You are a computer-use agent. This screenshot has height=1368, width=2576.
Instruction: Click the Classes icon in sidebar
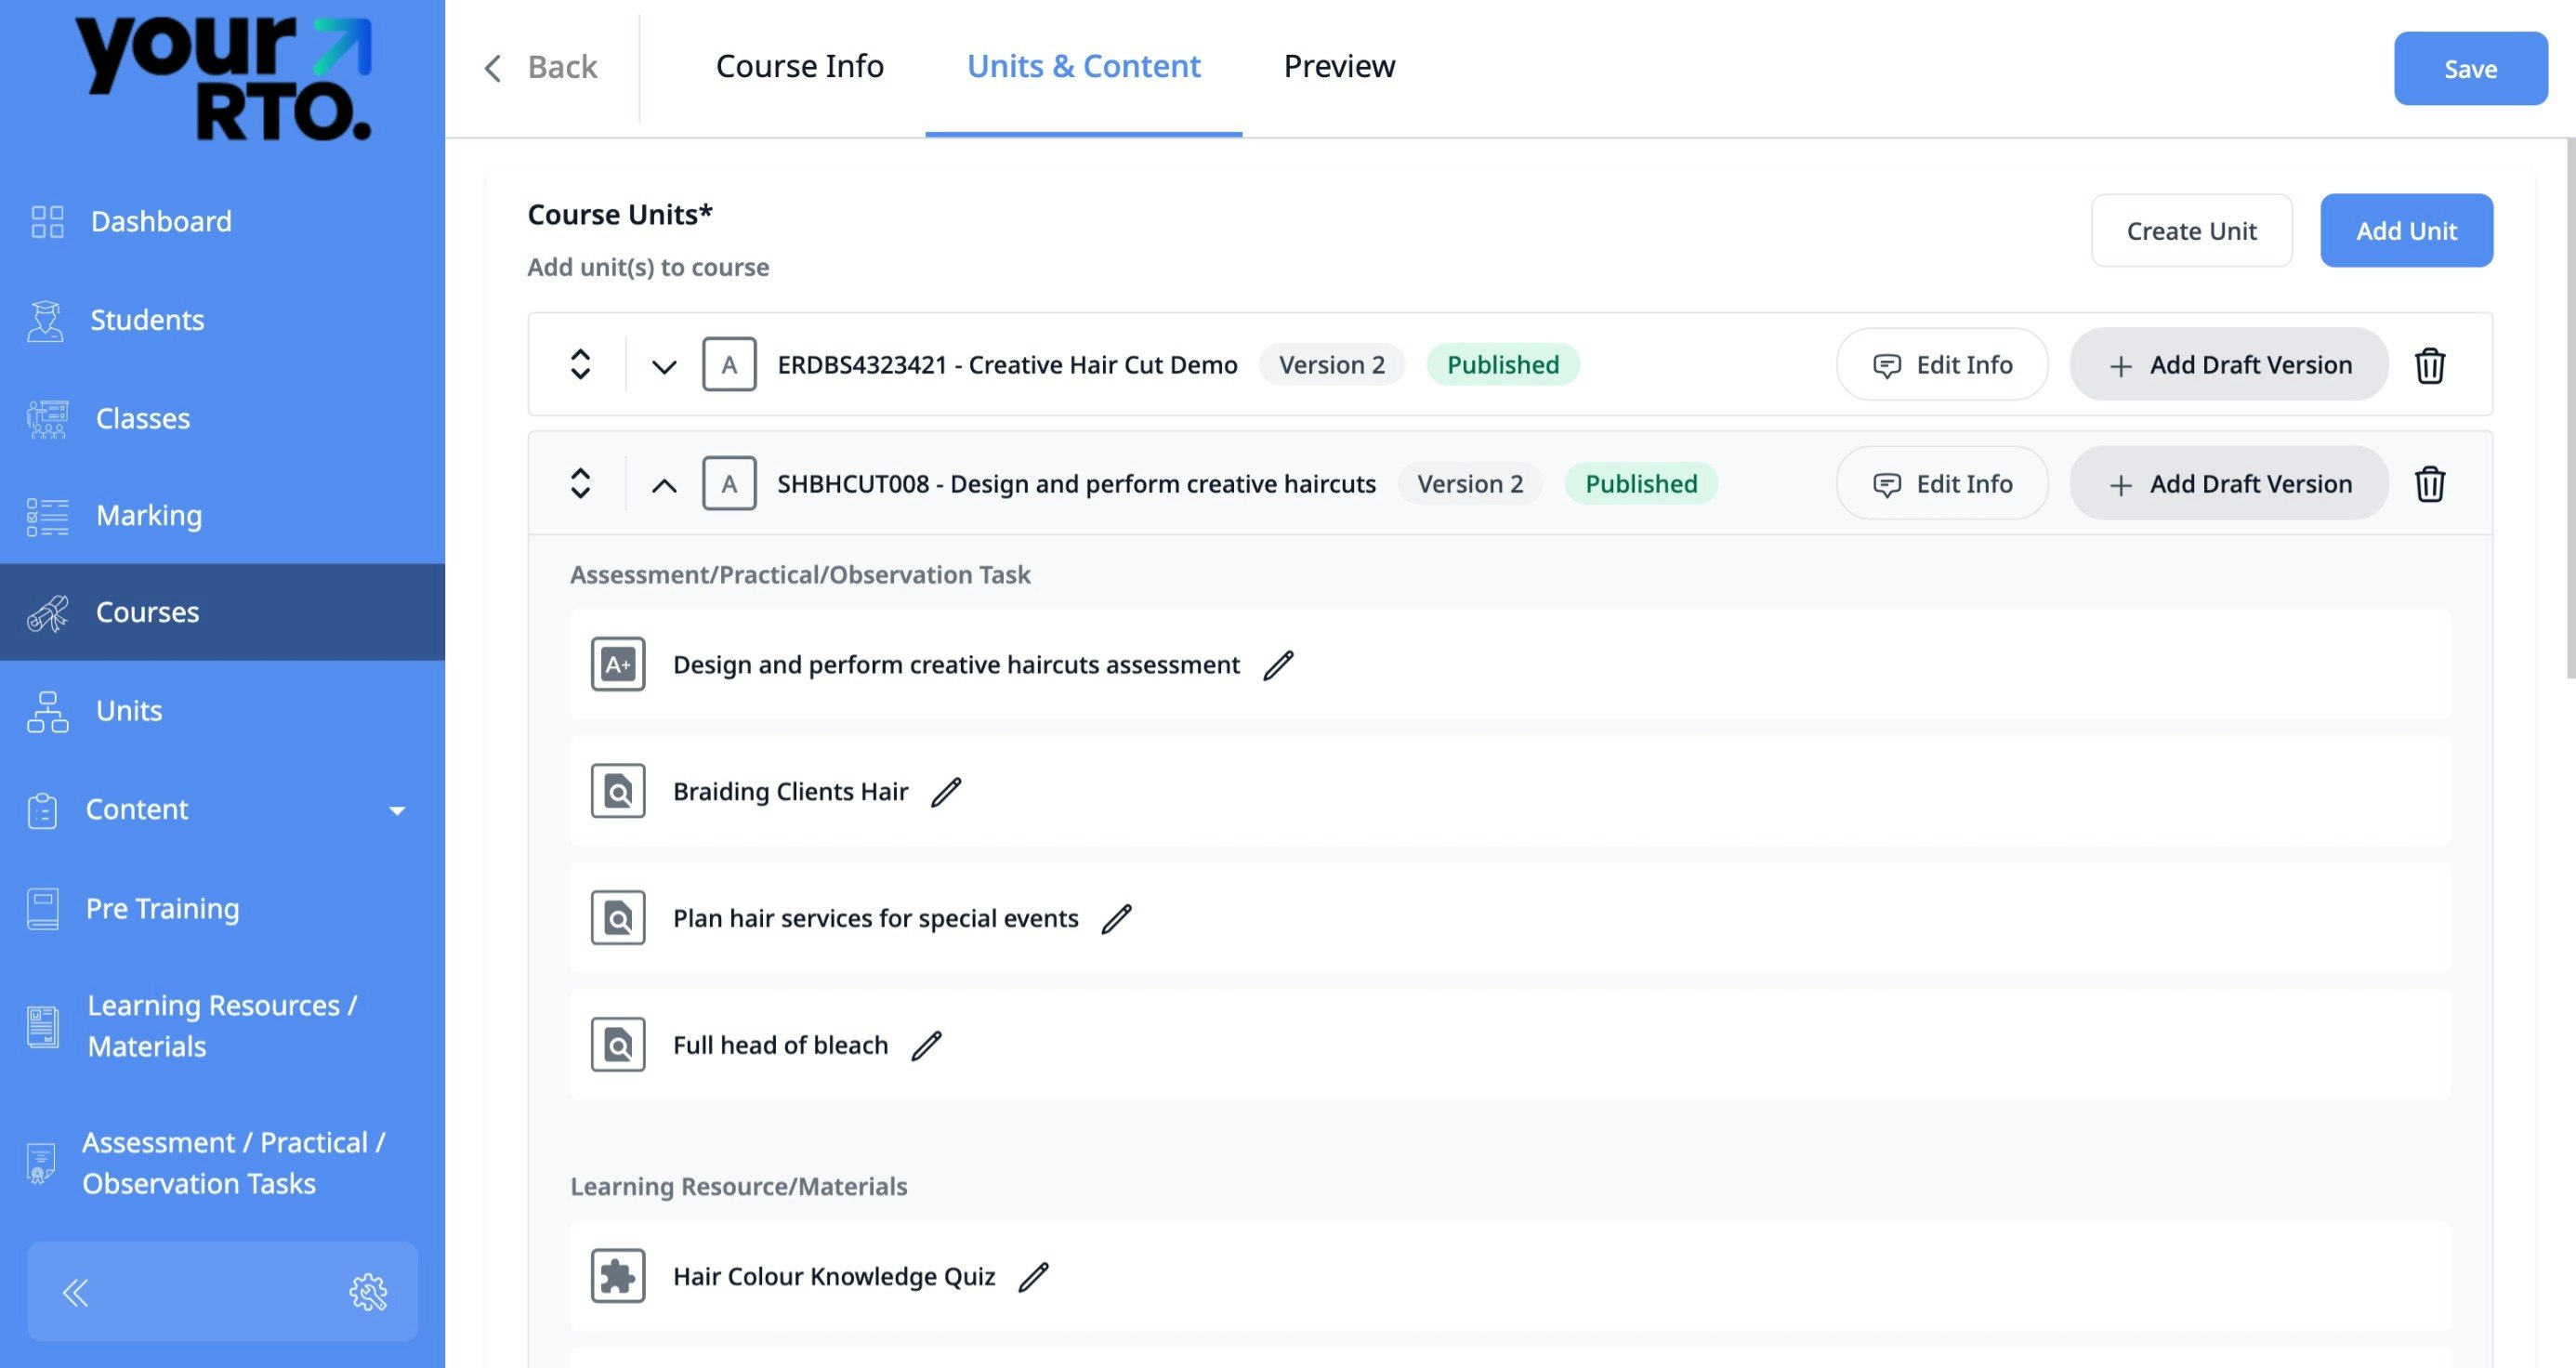point(47,419)
